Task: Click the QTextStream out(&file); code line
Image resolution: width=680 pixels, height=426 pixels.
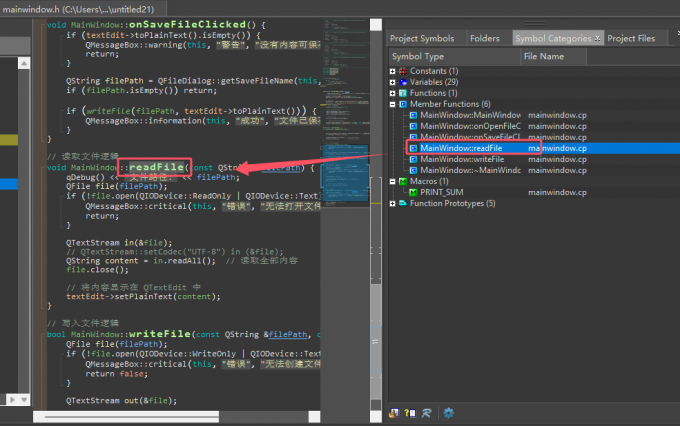Action: click(121, 400)
